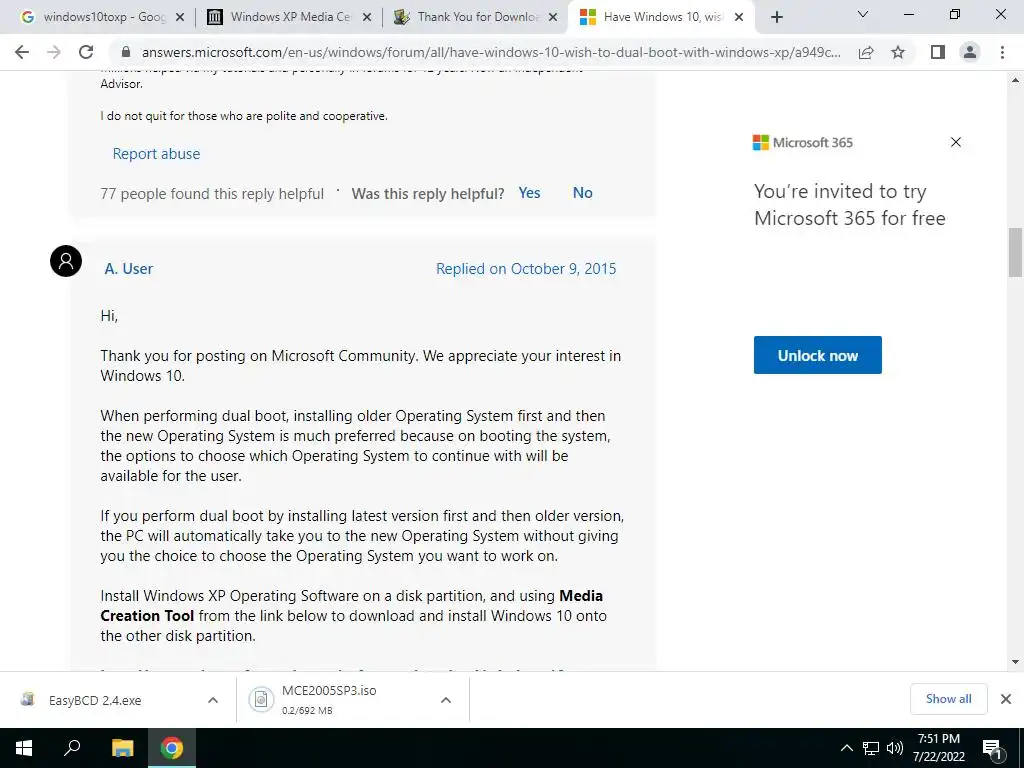Show all downloads
Viewport: 1024px width, 768px height.
(x=948, y=699)
